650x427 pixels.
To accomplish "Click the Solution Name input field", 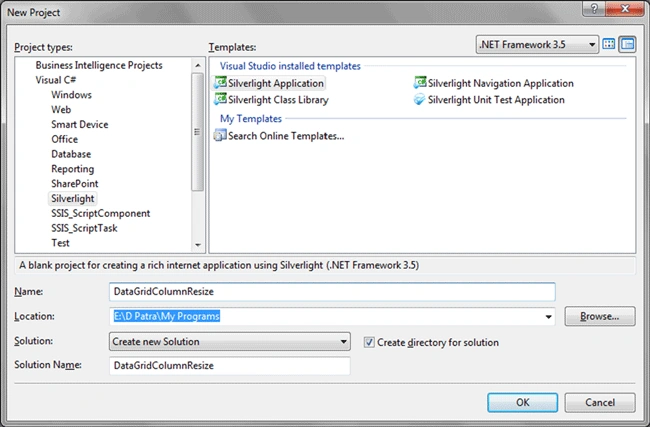I will coord(230,365).
